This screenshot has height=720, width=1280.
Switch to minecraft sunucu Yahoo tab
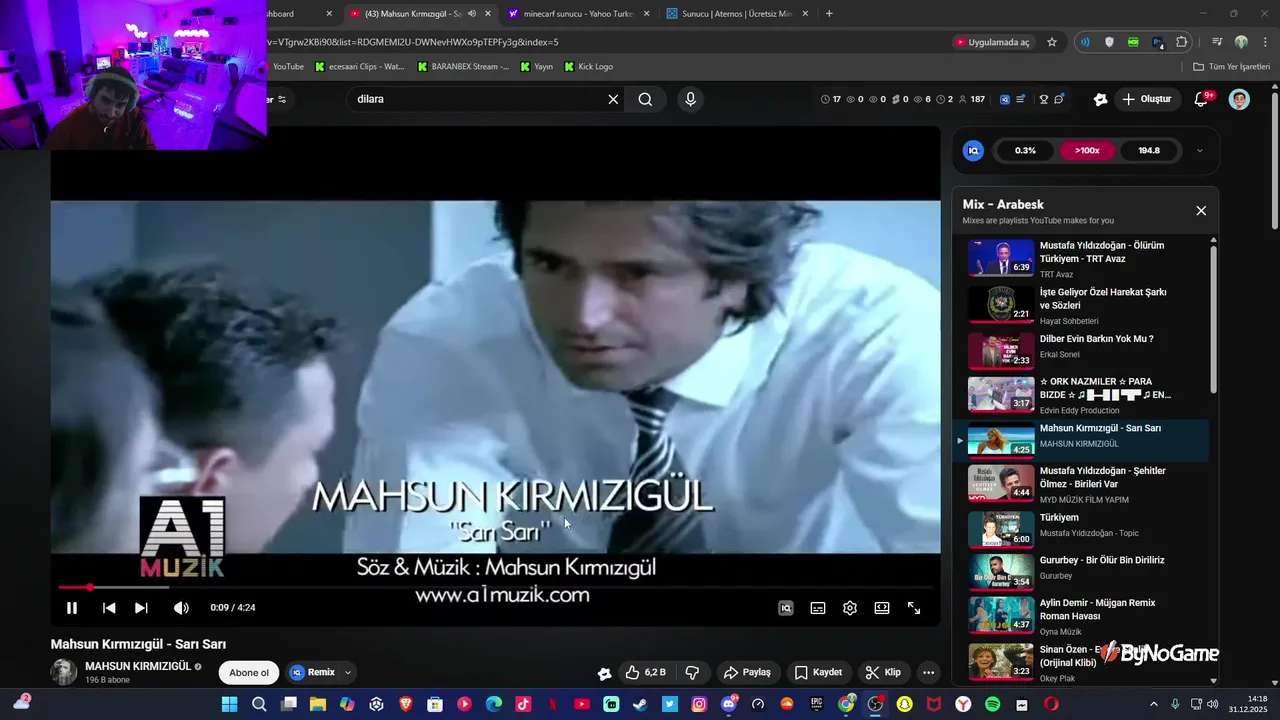(578, 14)
